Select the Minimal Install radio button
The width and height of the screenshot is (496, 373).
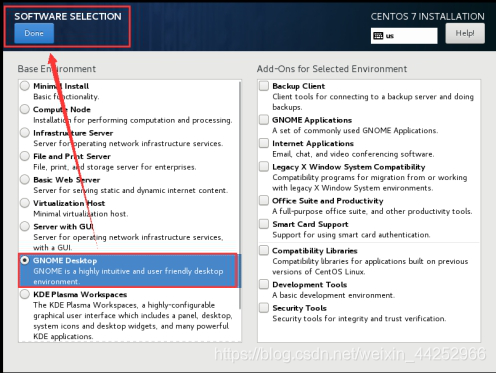tap(25, 86)
